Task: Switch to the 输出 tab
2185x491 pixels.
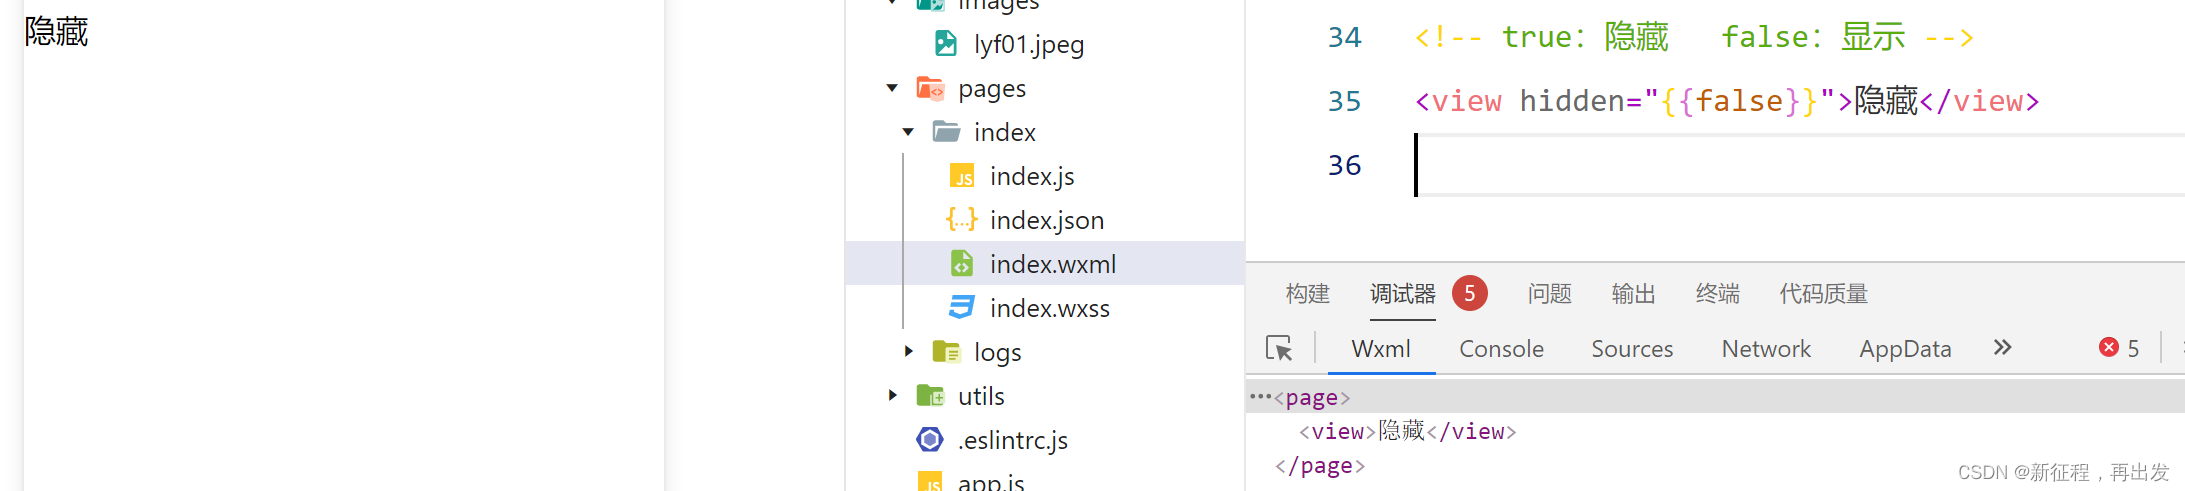Action: [1633, 293]
